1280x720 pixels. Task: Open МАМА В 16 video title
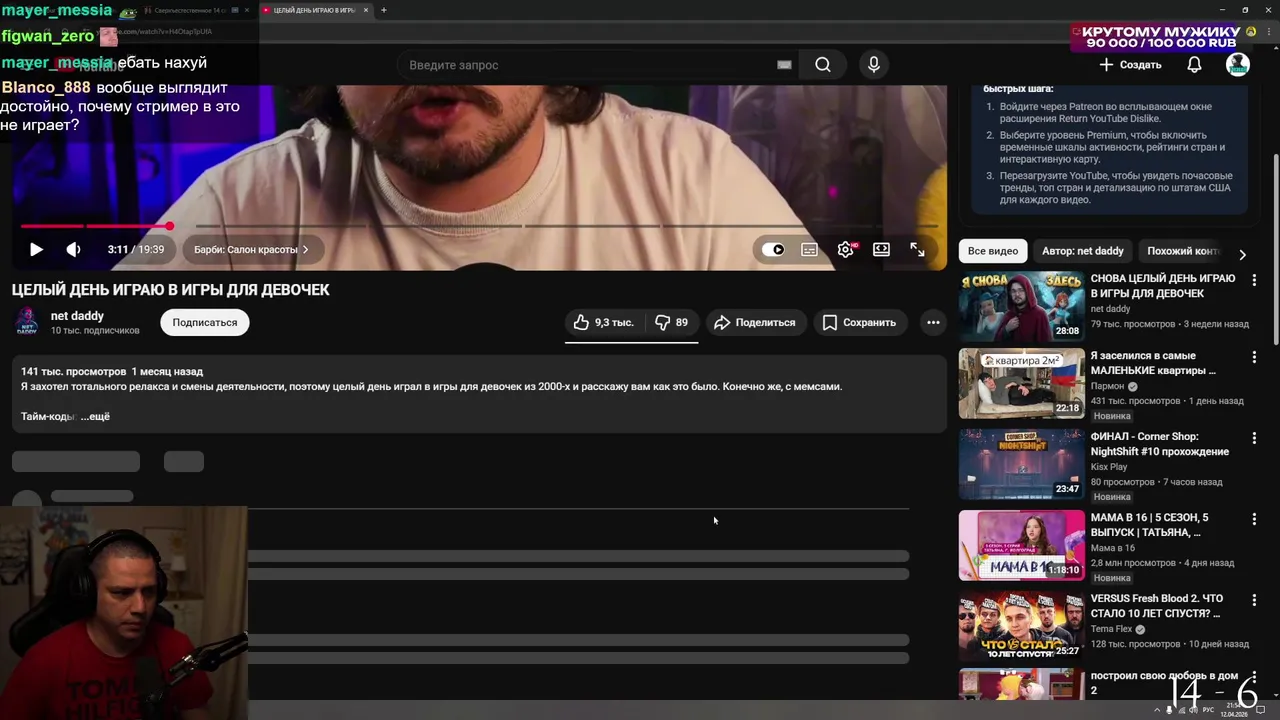[x=1149, y=525]
